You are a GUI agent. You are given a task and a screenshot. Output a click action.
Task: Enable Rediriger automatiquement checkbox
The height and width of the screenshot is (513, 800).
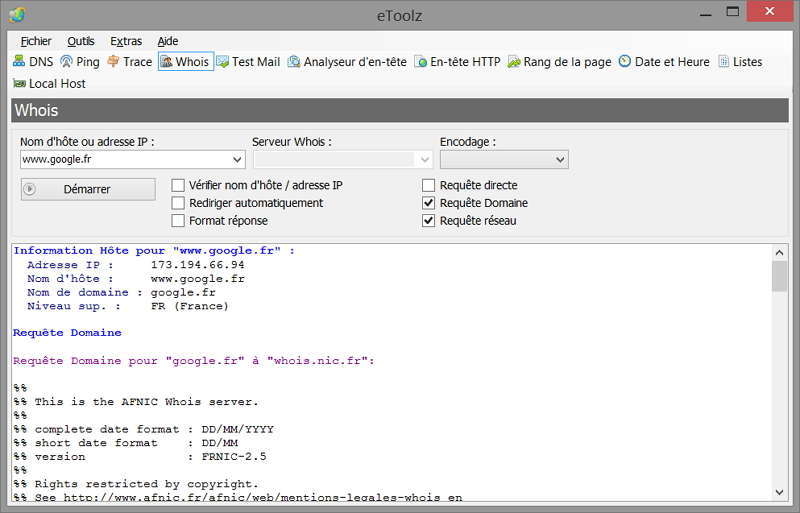(x=178, y=203)
